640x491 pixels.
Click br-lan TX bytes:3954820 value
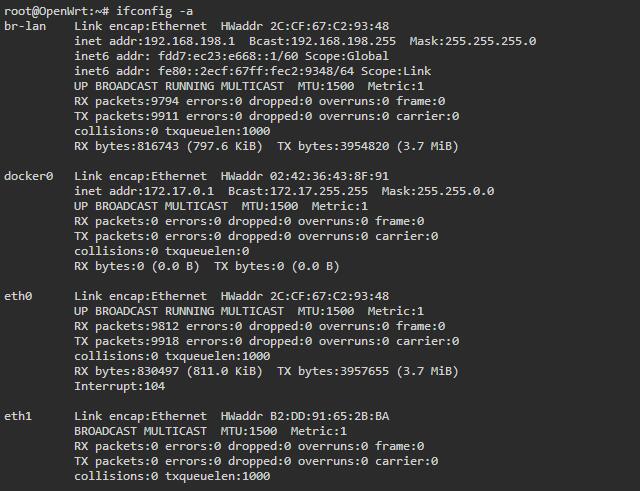coord(333,147)
